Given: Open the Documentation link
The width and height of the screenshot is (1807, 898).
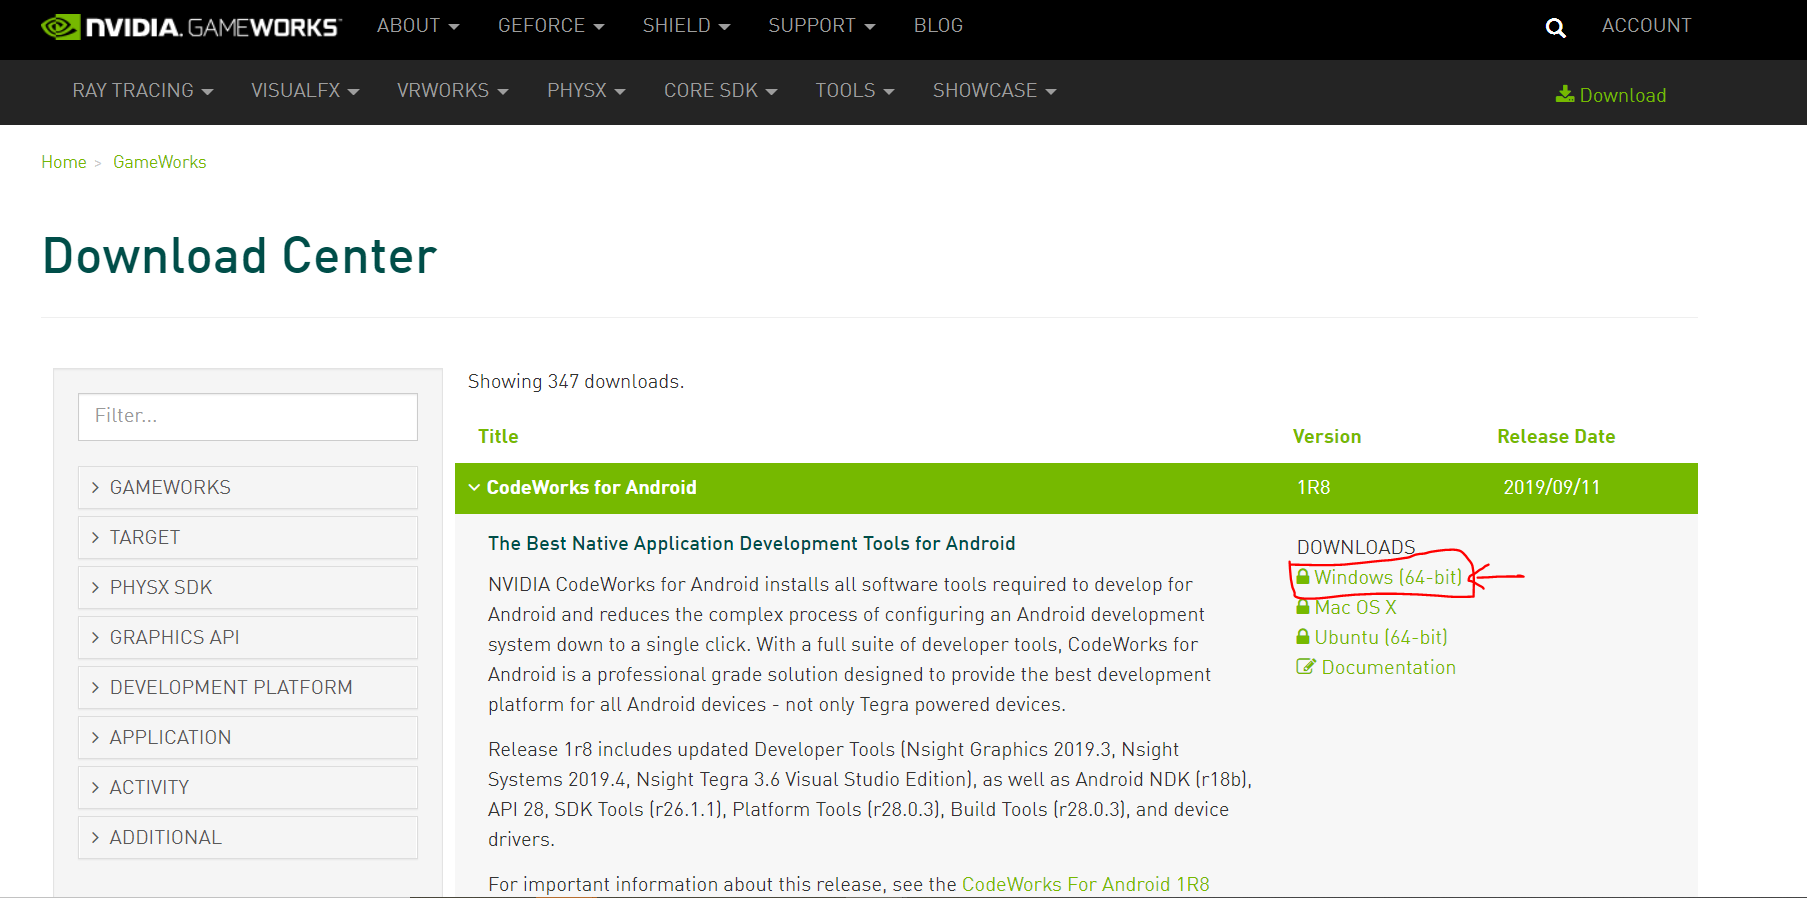Looking at the screenshot, I should 1376,667.
